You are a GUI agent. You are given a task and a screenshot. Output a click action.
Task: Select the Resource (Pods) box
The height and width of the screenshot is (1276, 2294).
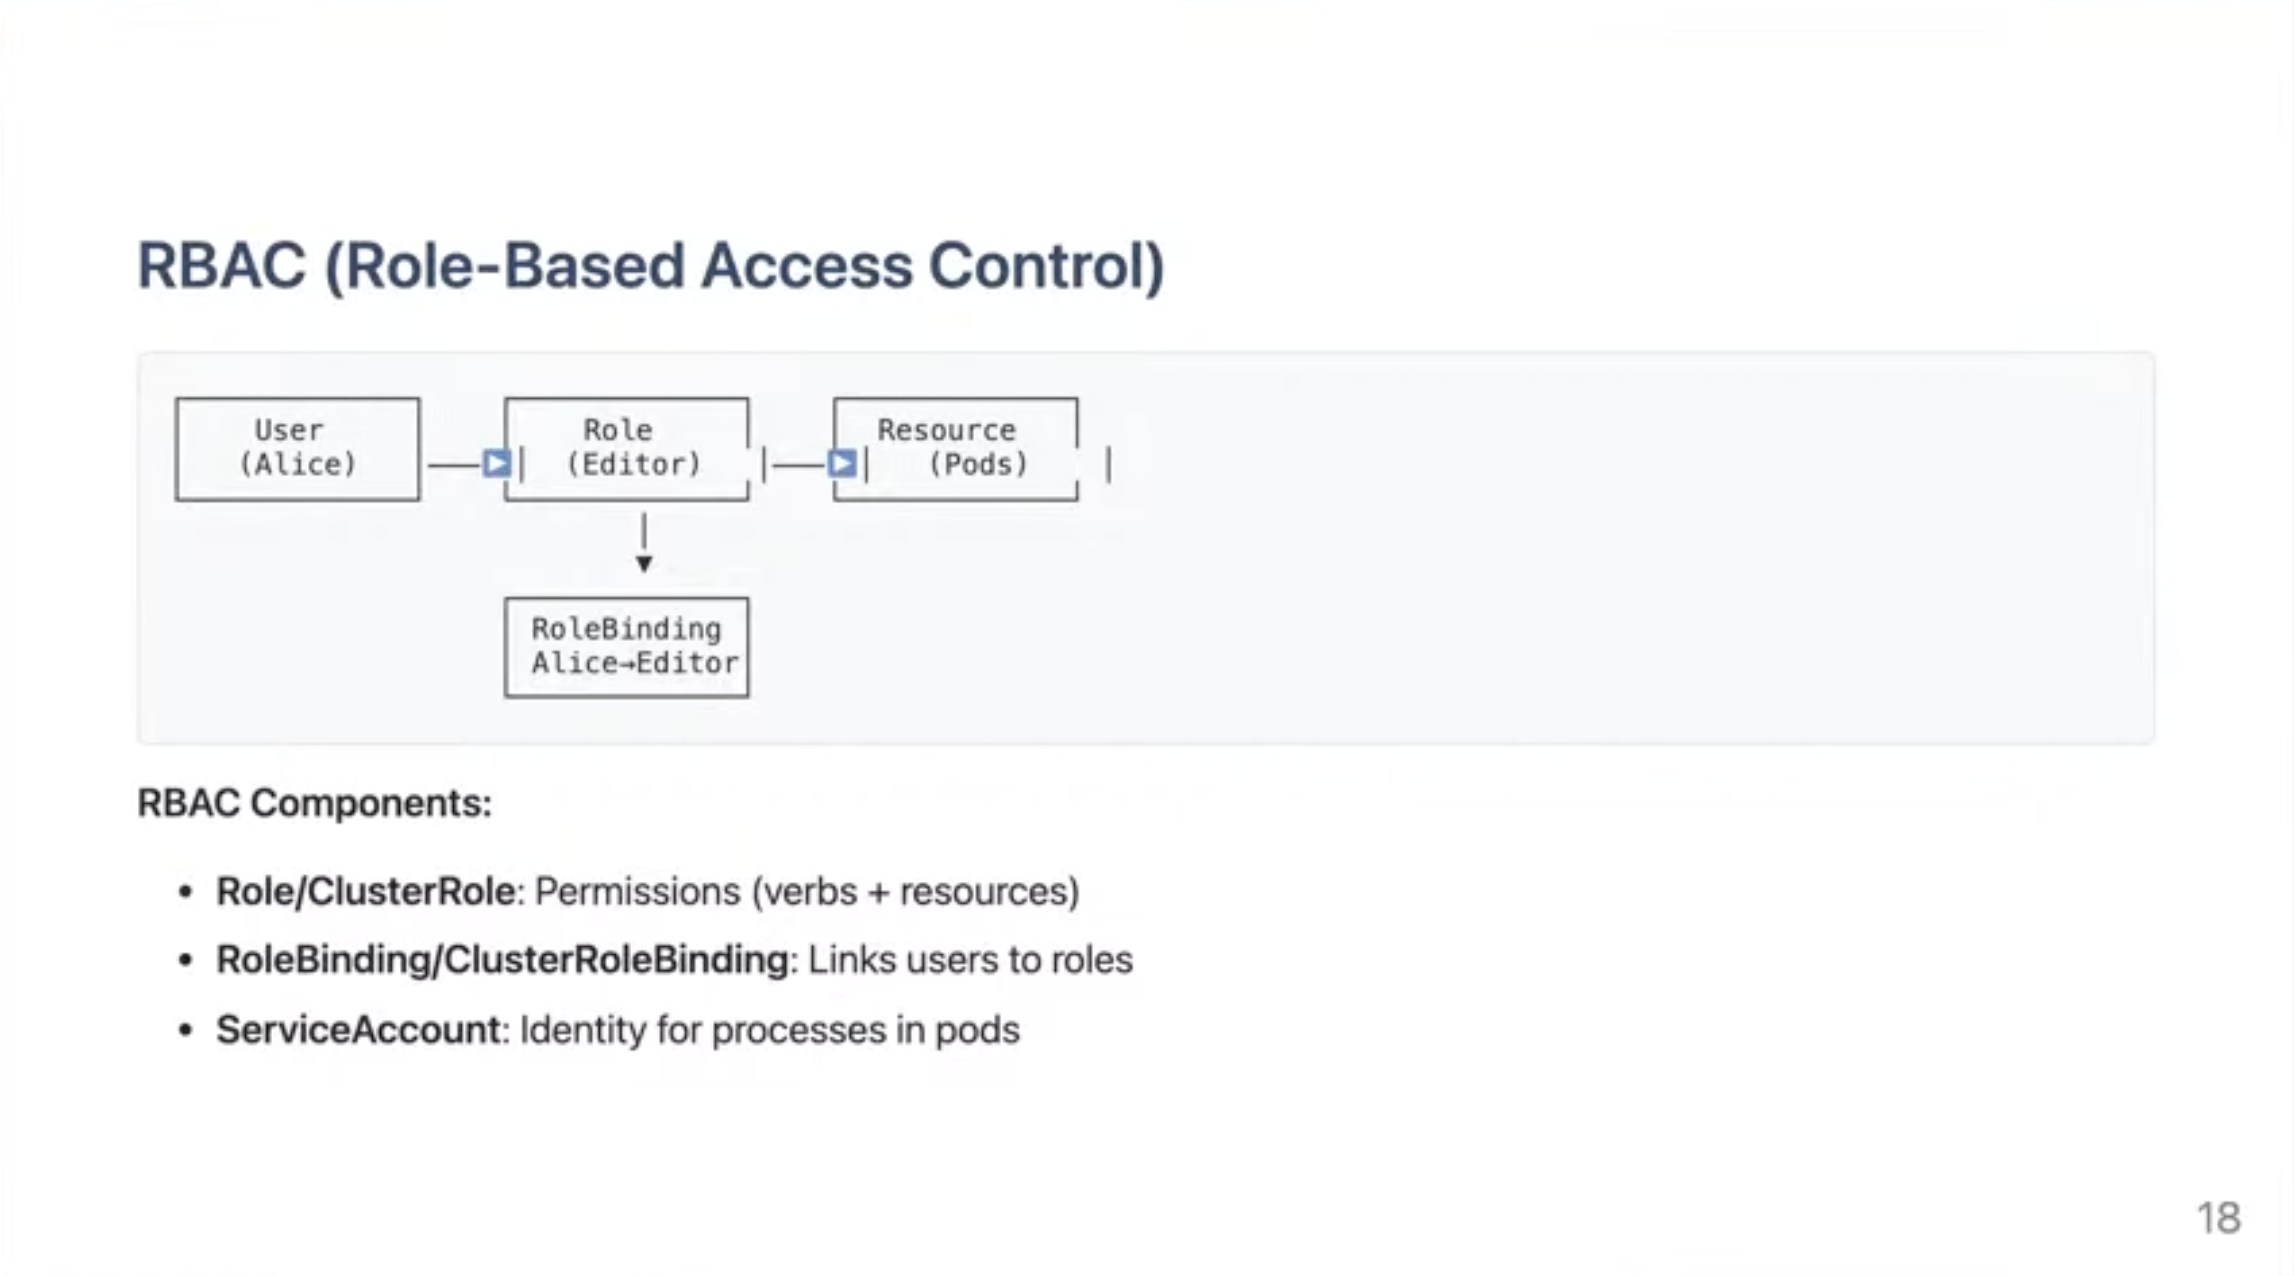pyautogui.click(x=955, y=449)
